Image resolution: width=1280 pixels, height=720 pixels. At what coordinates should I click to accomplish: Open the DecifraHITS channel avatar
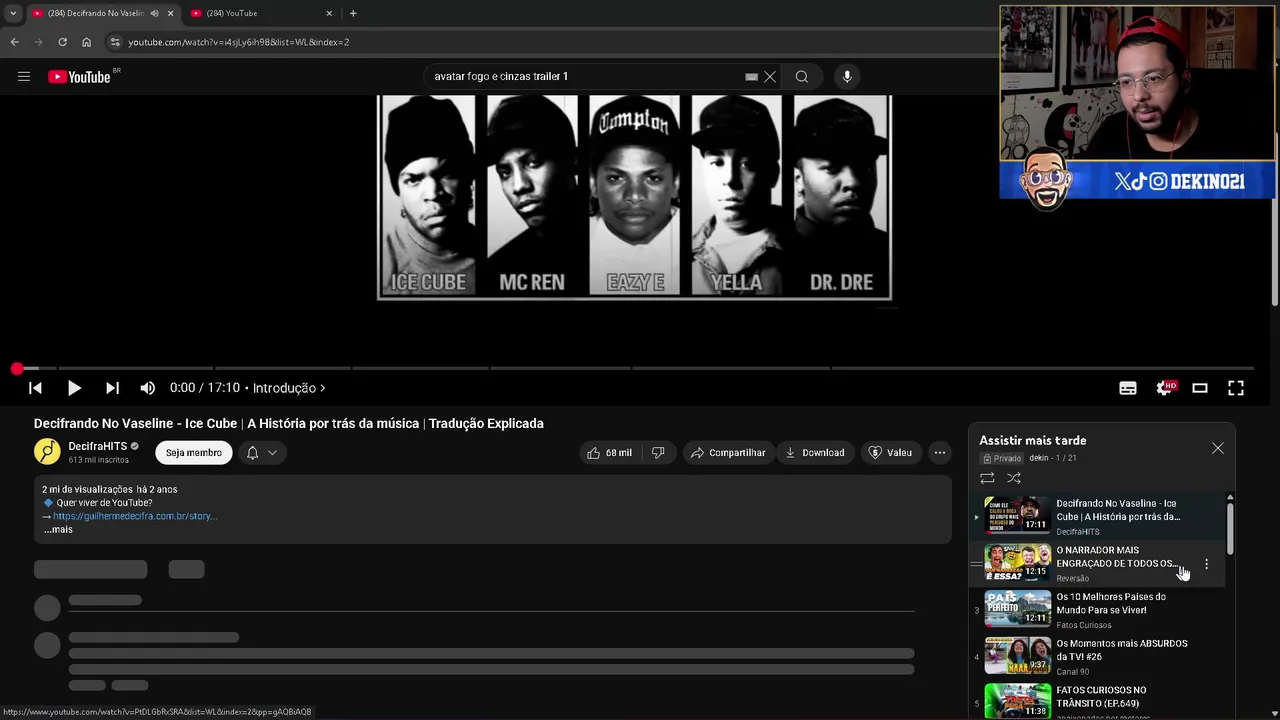(x=47, y=452)
